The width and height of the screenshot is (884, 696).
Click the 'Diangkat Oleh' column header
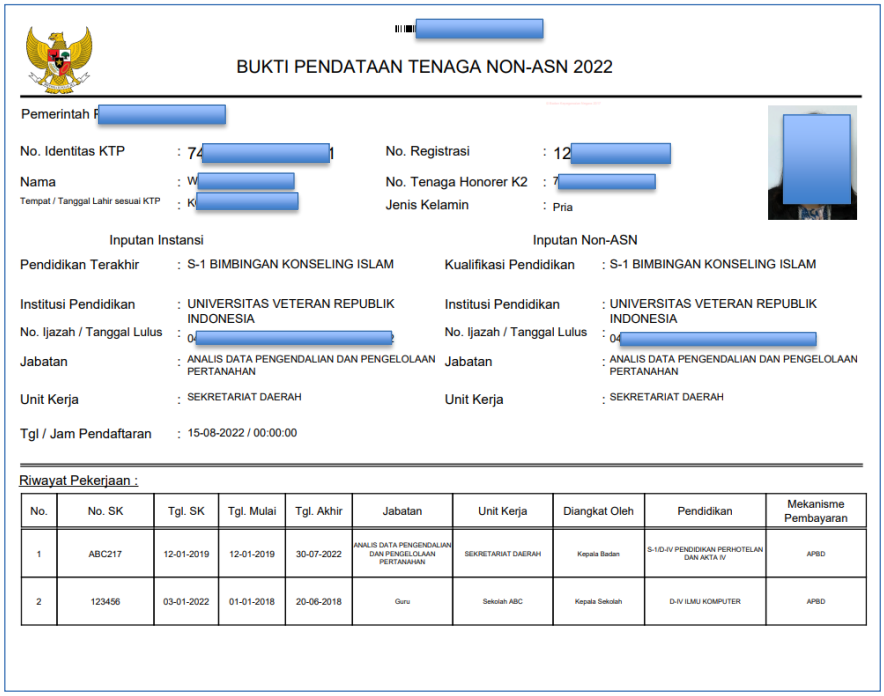tap(598, 511)
